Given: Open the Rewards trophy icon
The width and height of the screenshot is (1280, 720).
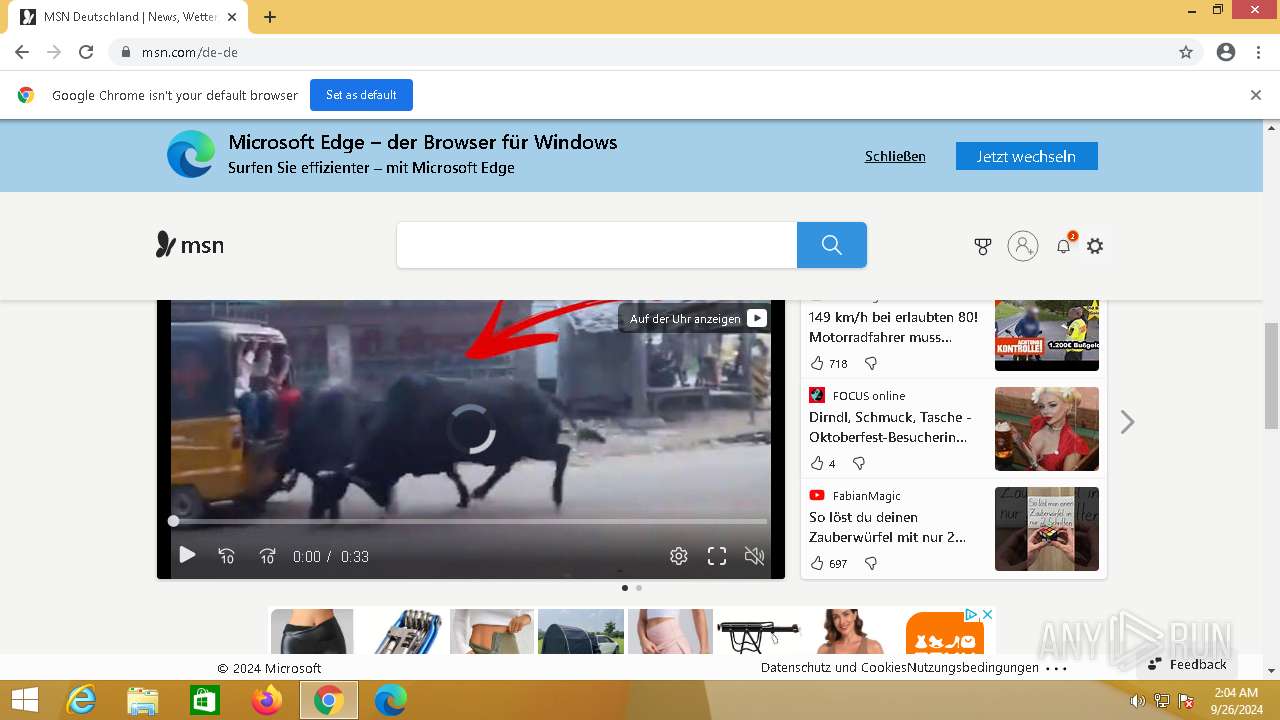Looking at the screenshot, I should [983, 246].
